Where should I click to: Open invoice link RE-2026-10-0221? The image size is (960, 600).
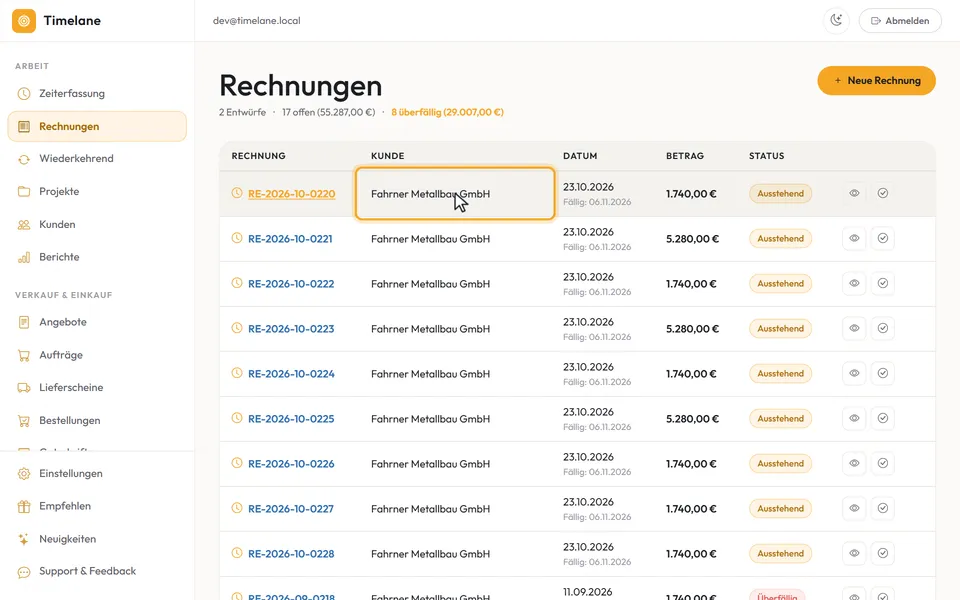tap(290, 239)
